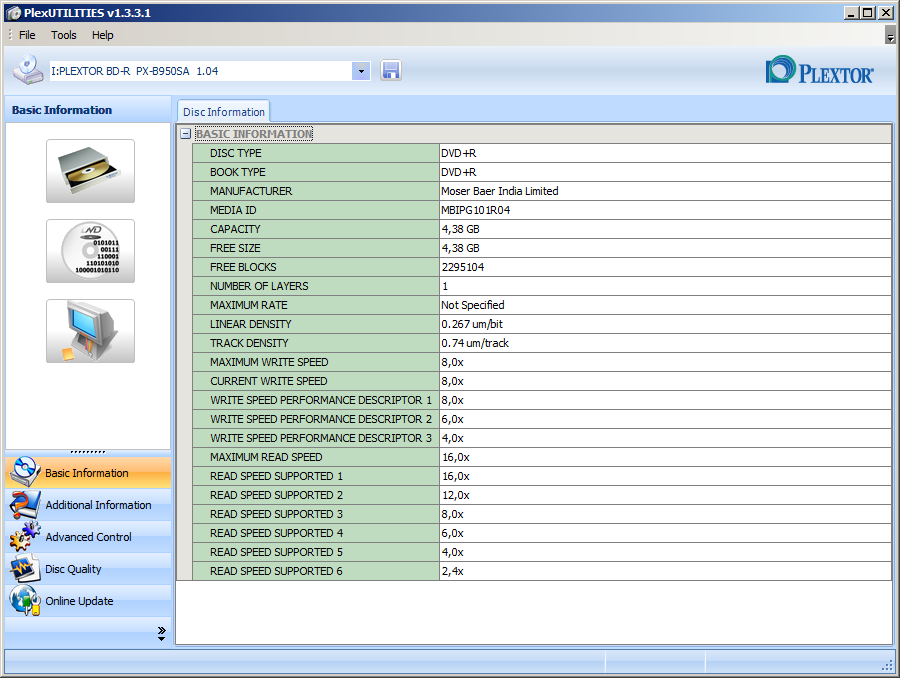Select READ SPEED SUPPORTED 2 value 12,0x
900x678 pixels.
(665, 494)
